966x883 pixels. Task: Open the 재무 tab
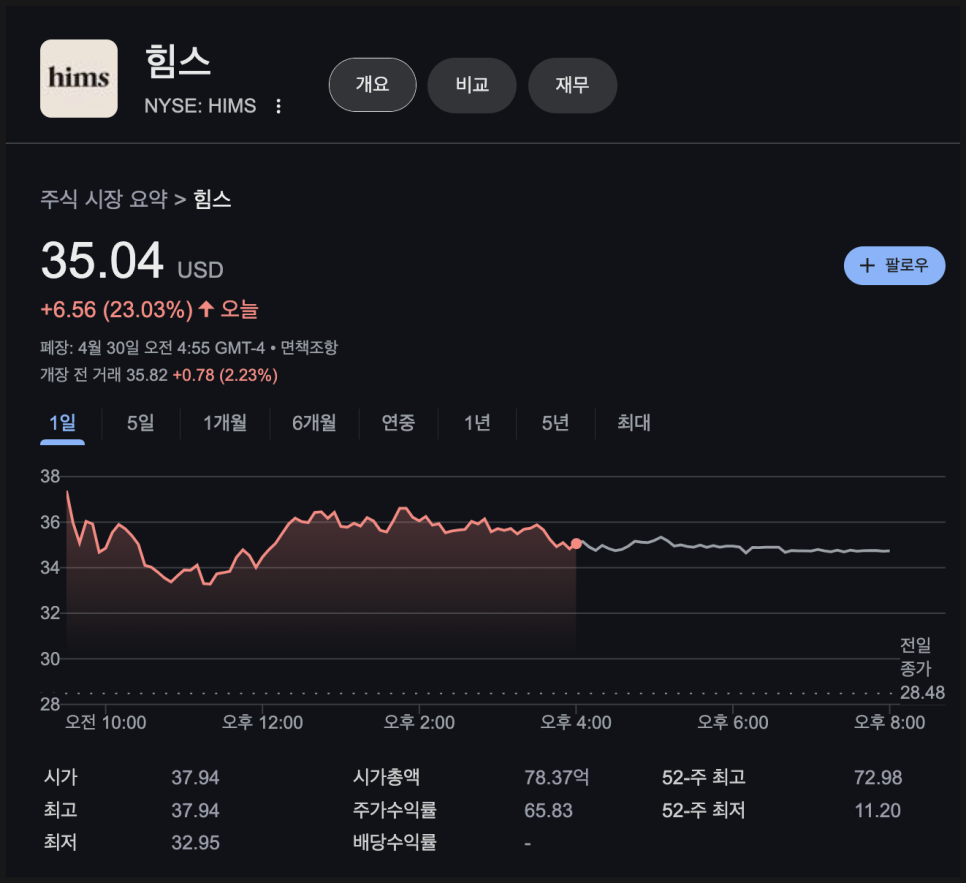(x=572, y=85)
